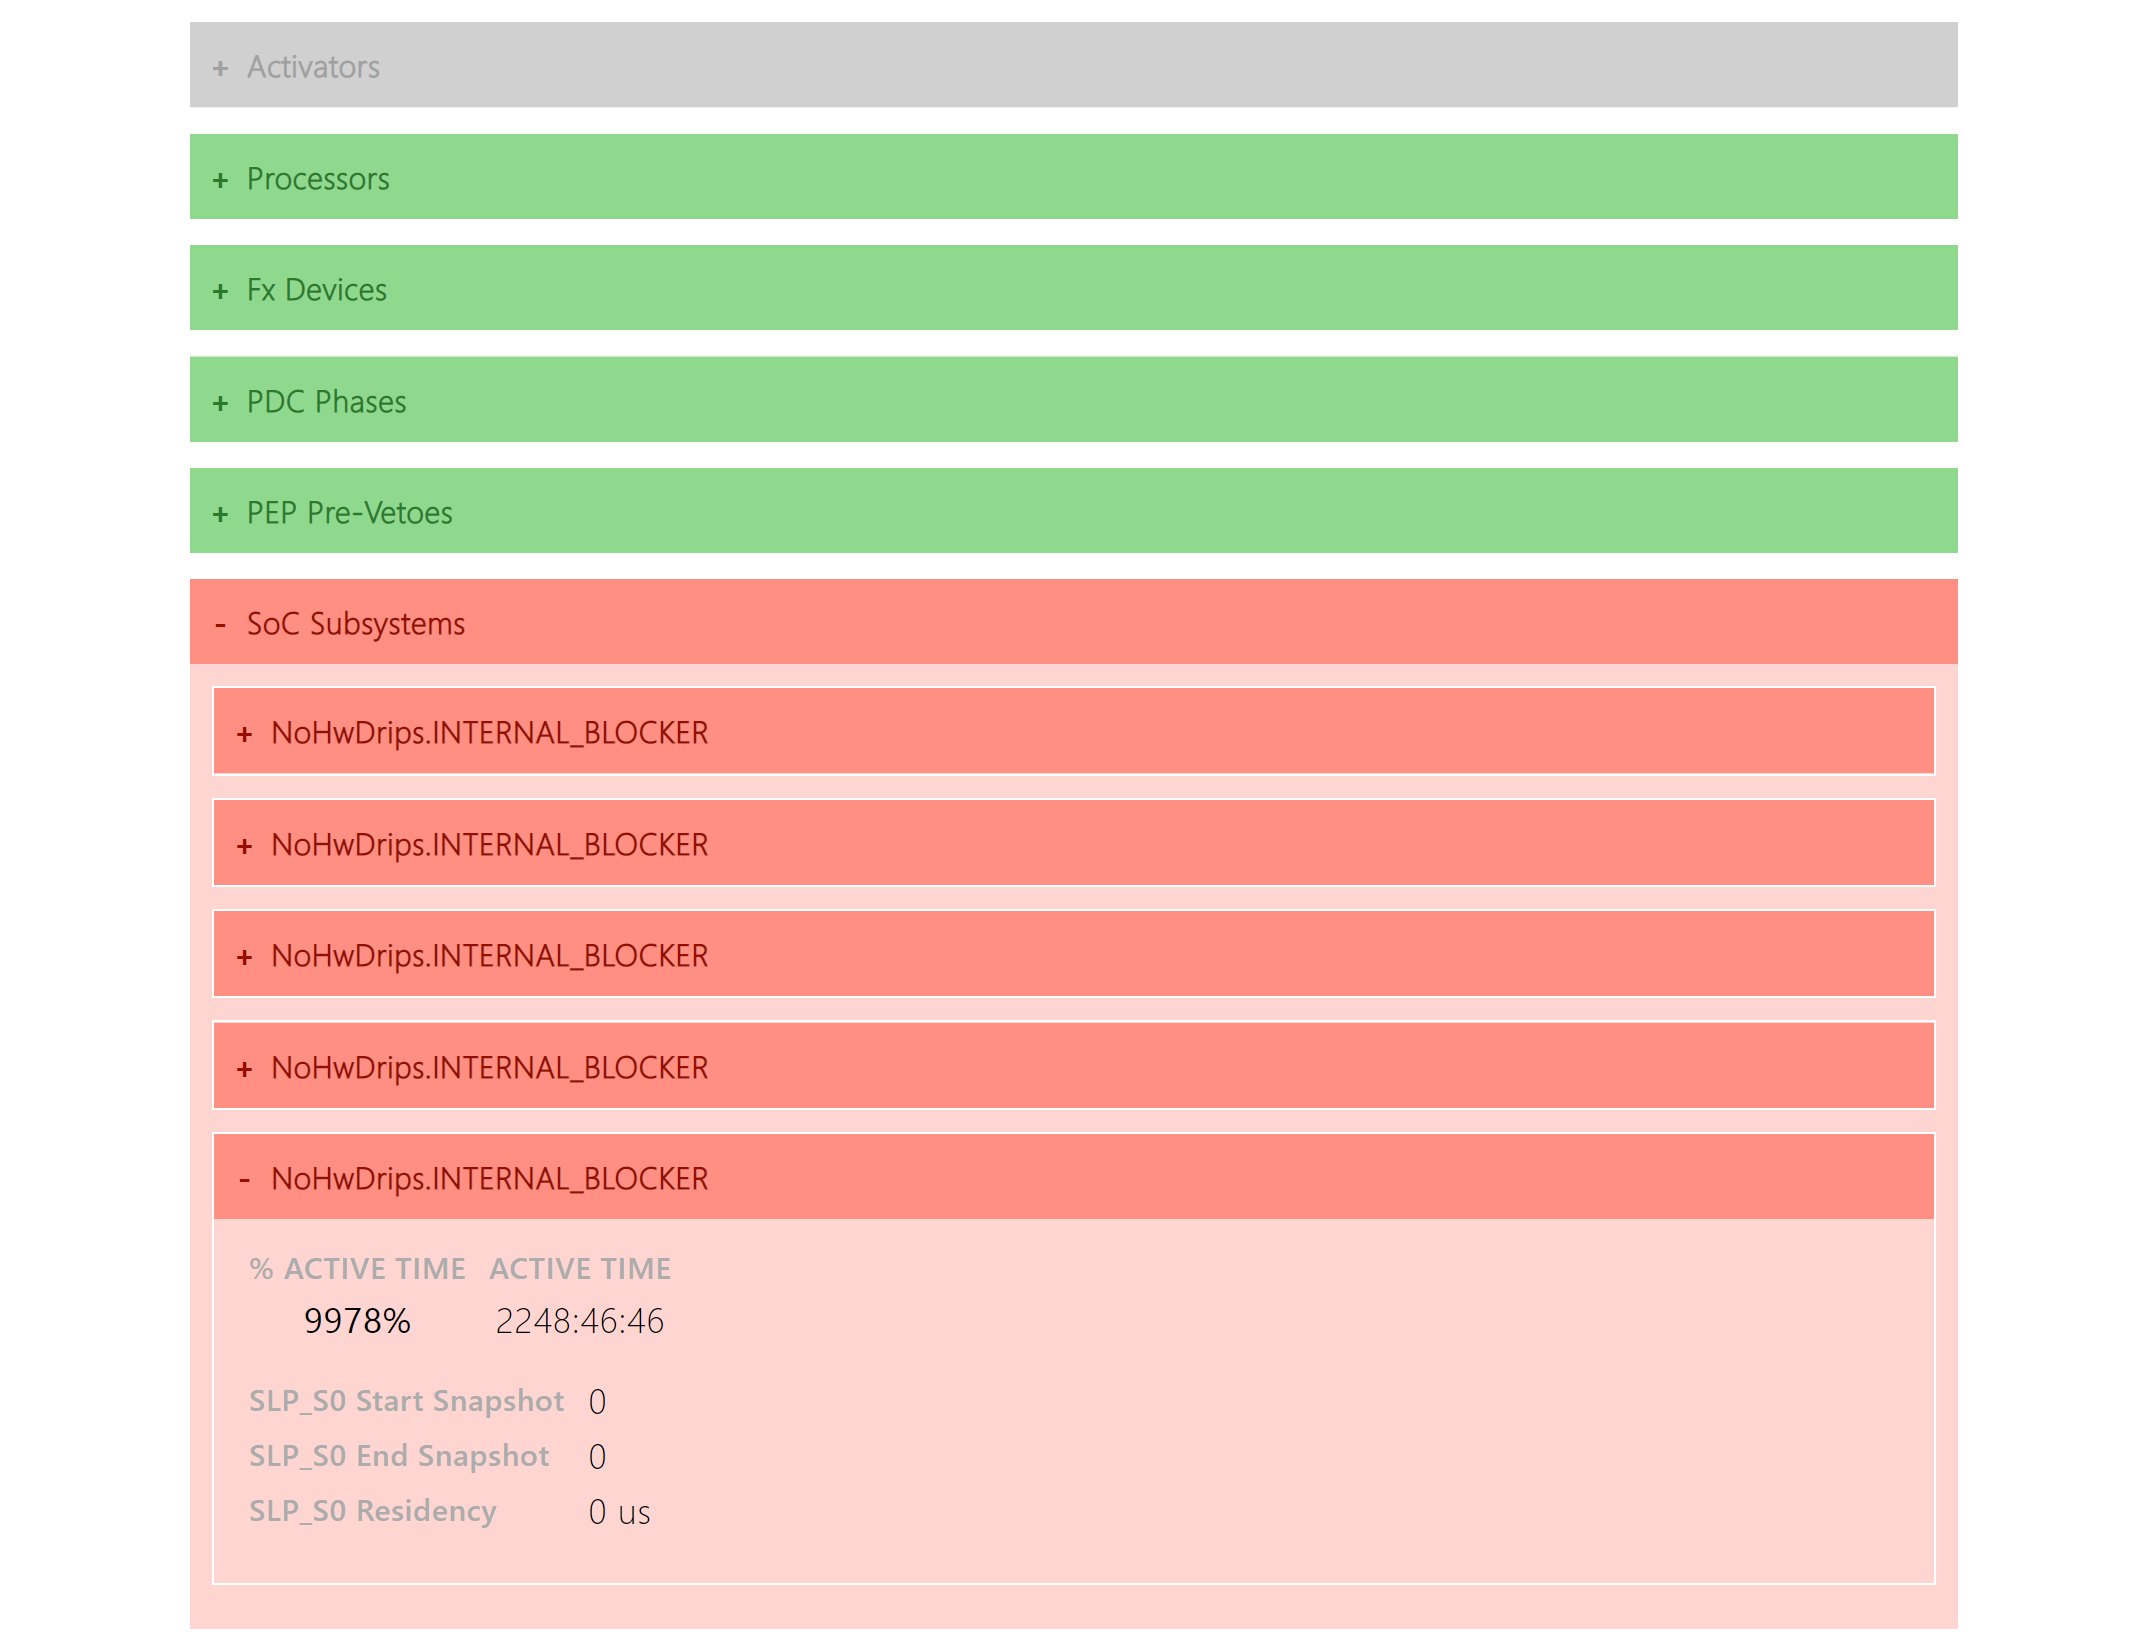Select the 9978% active time value
The height and width of the screenshot is (1641, 2141).
tap(358, 1320)
